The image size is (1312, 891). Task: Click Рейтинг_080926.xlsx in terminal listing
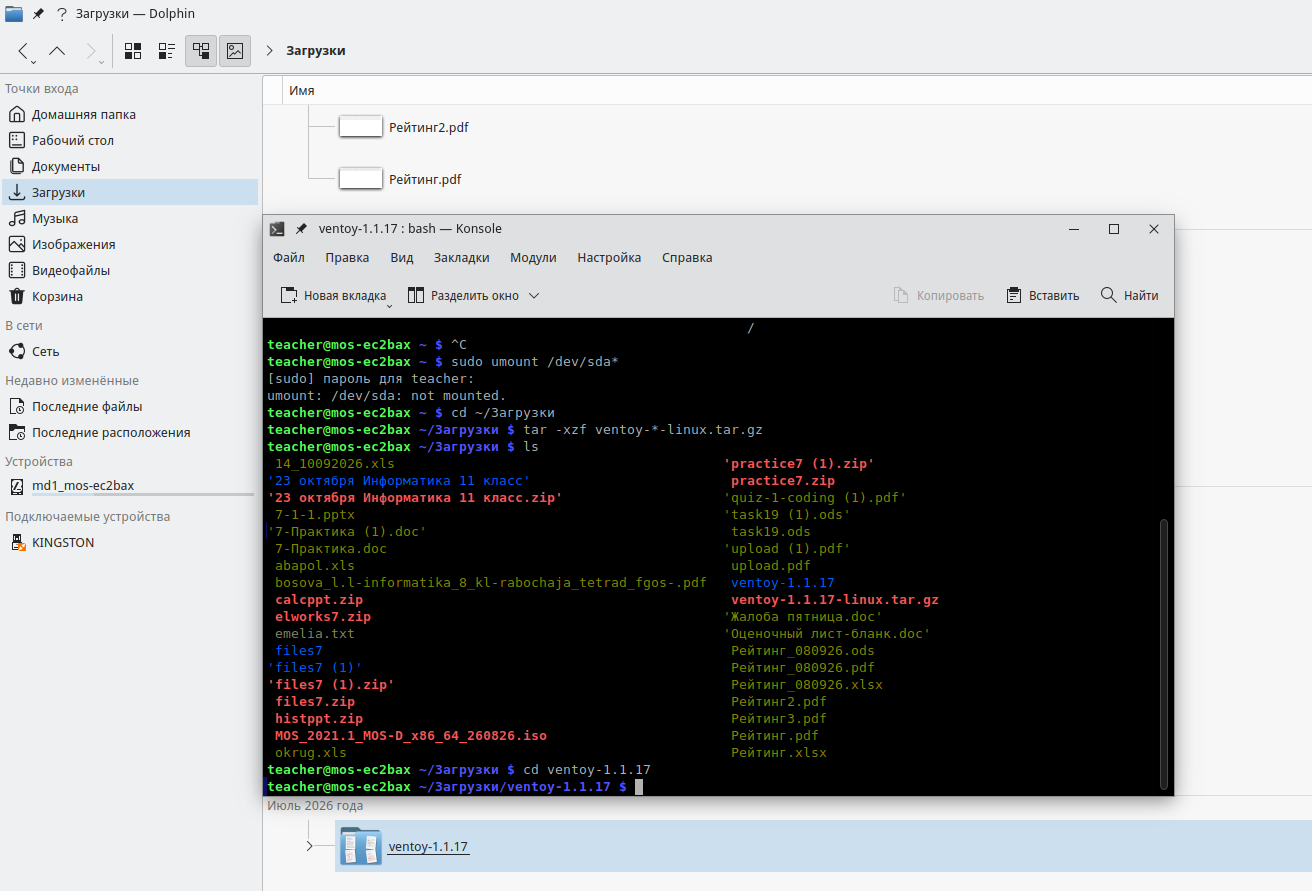coord(807,685)
